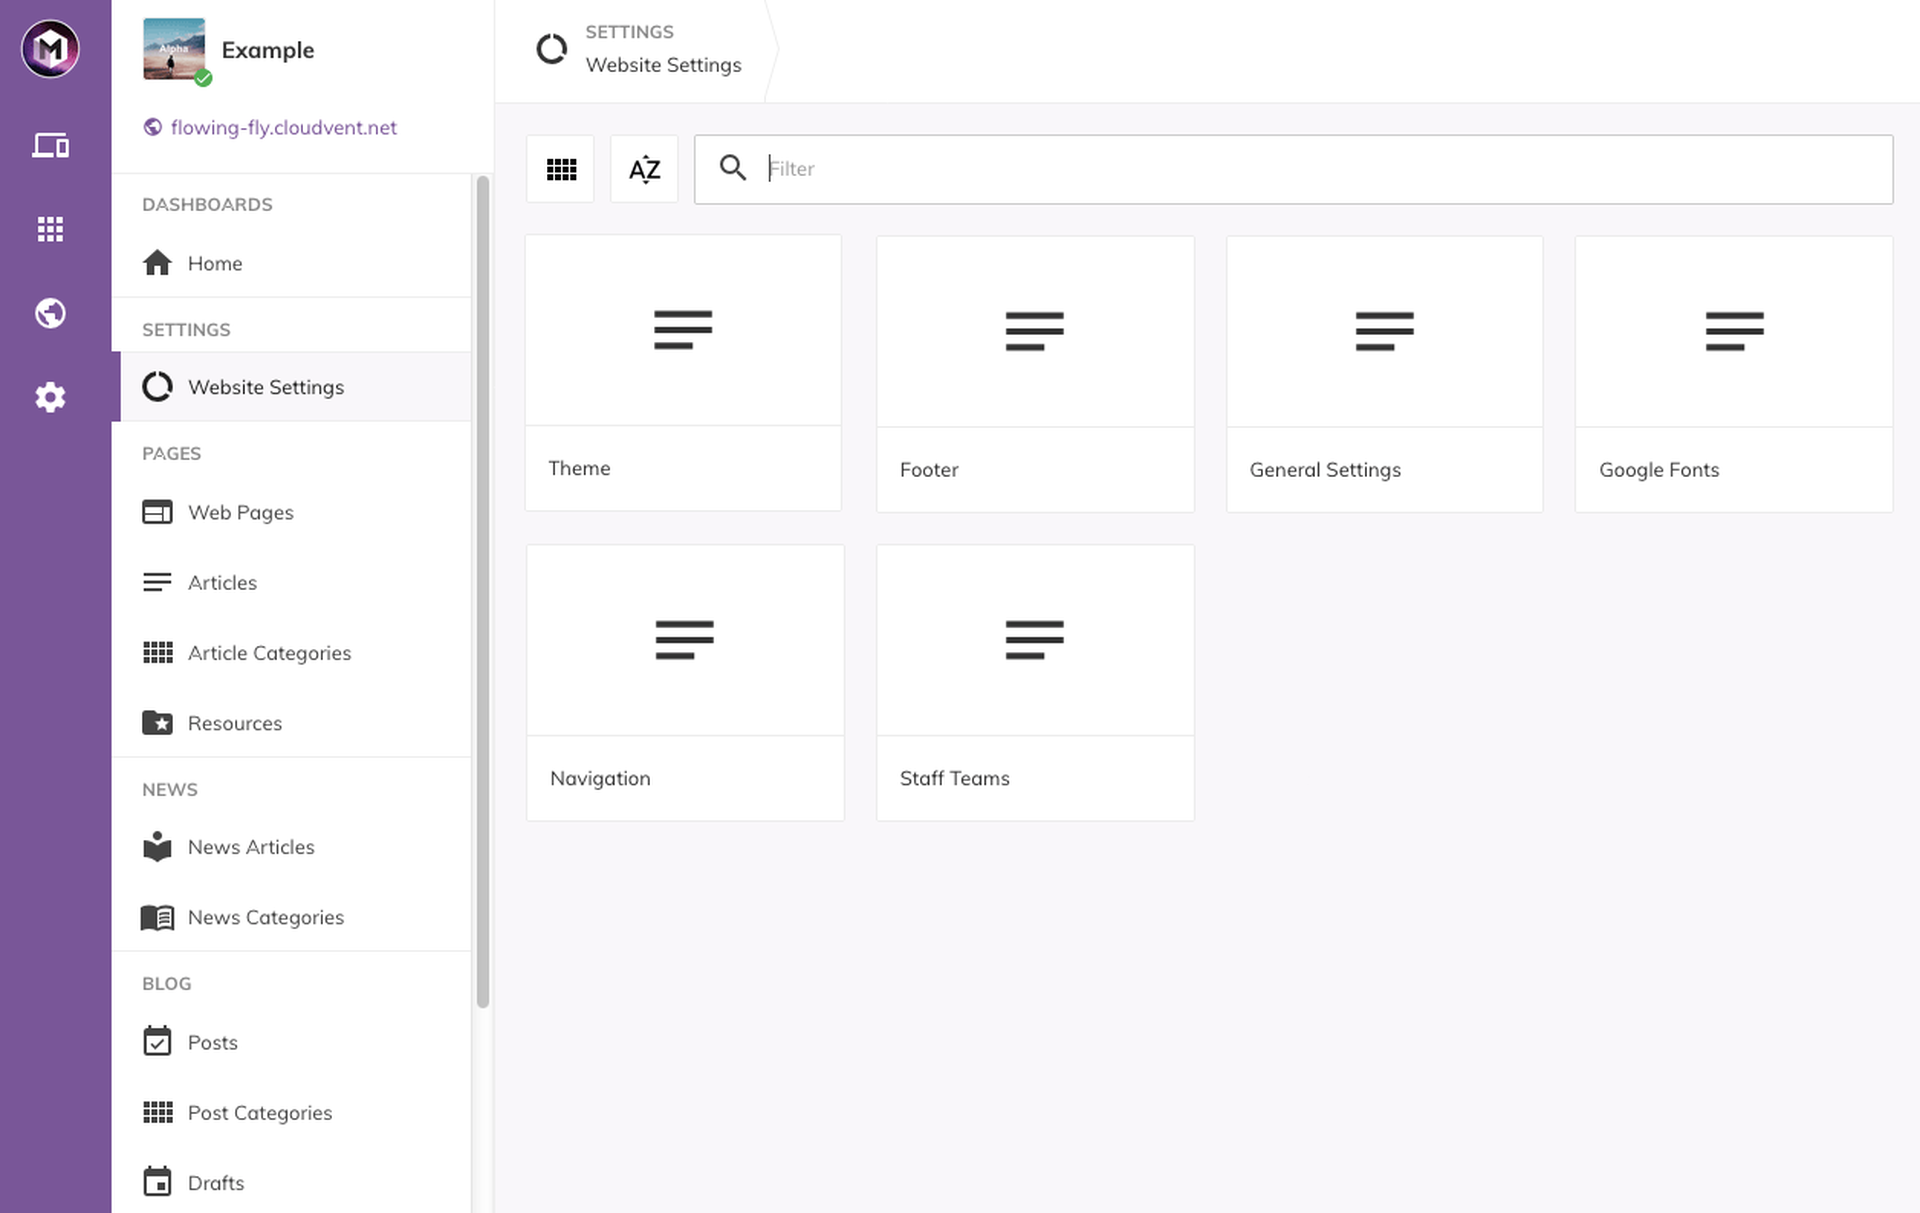Open the globe icon in purple sidebar

click(x=50, y=313)
